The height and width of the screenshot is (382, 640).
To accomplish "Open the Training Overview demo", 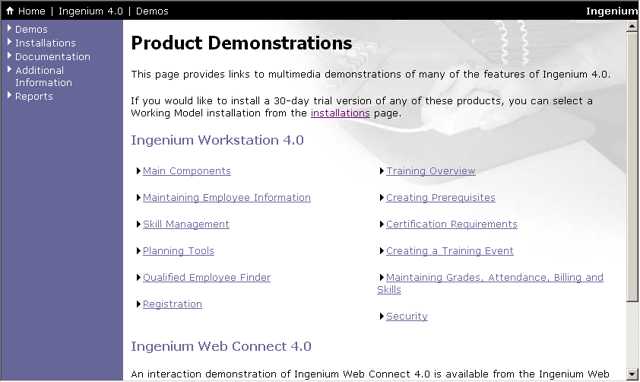I will [431, 171].
